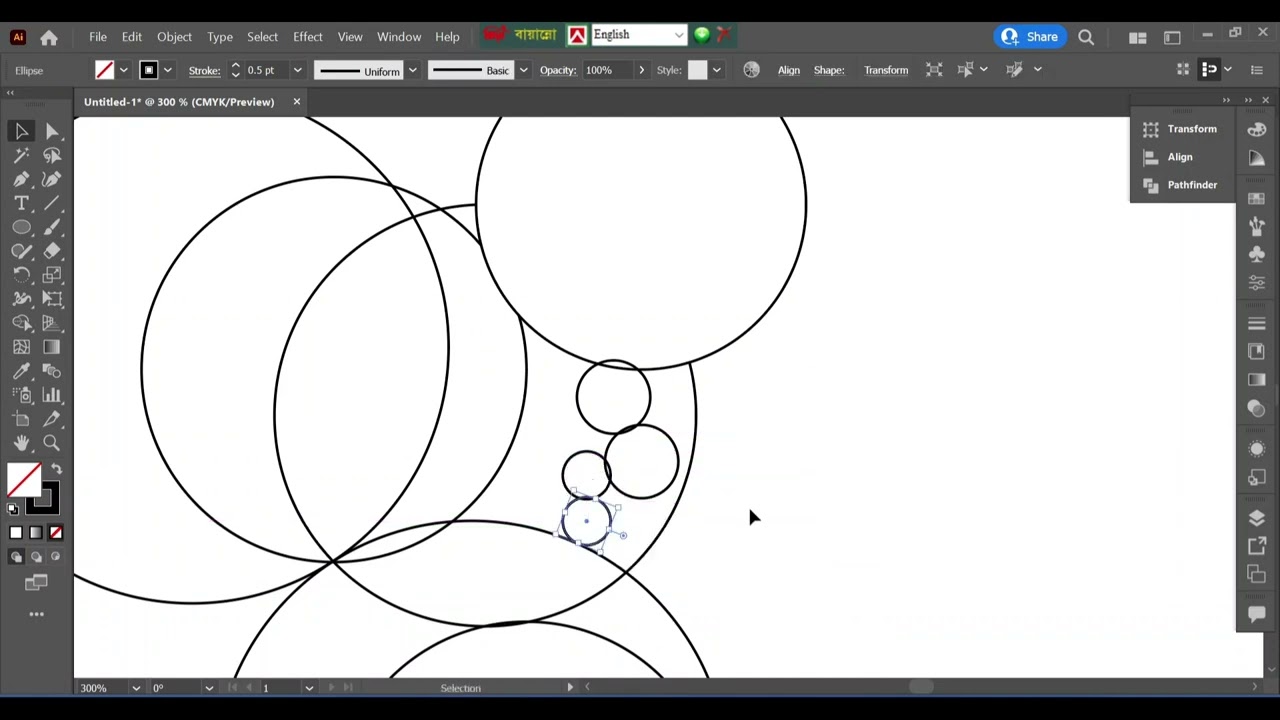The width and height of the screenshot is (1280, 720).
Task: Activate the Curvature tool
Action: click(x=52, y=179)
